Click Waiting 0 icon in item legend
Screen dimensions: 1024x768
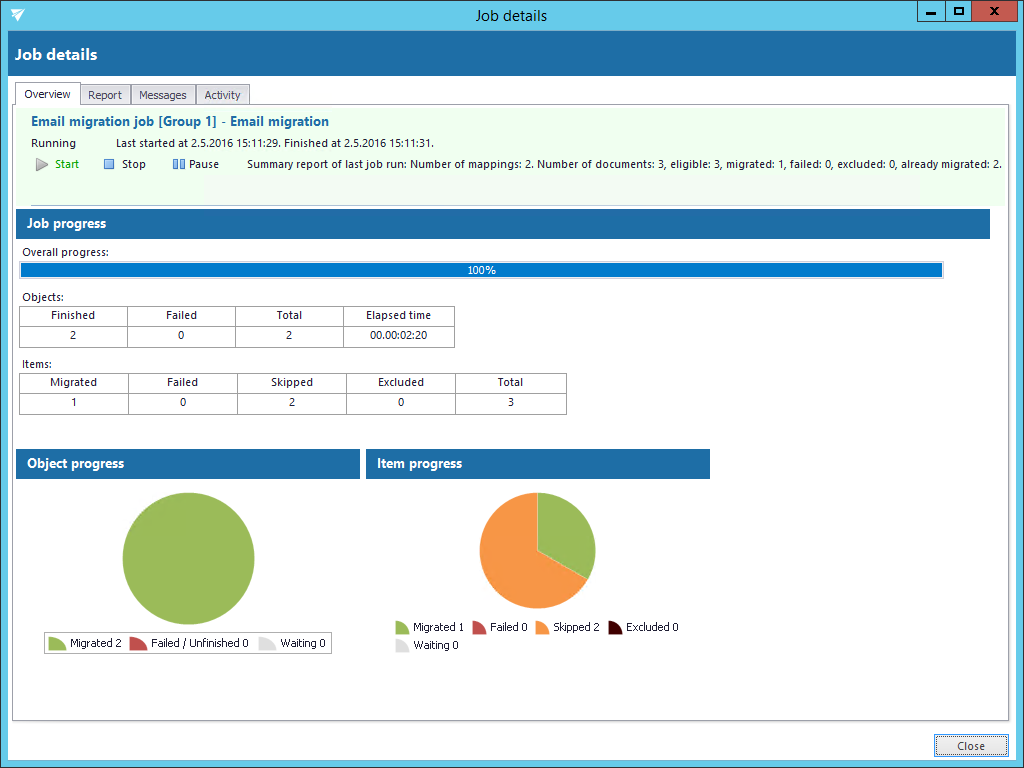402,645
